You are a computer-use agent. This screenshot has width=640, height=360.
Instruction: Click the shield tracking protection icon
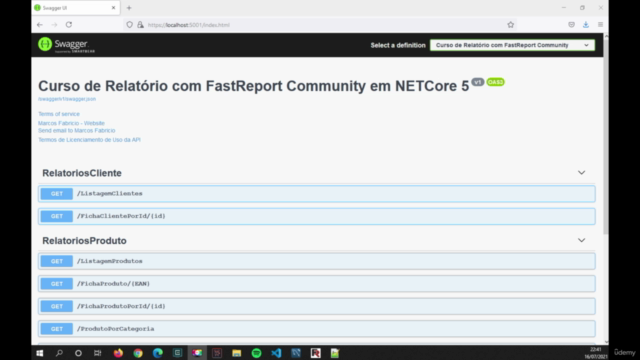(x=129, y=24)
